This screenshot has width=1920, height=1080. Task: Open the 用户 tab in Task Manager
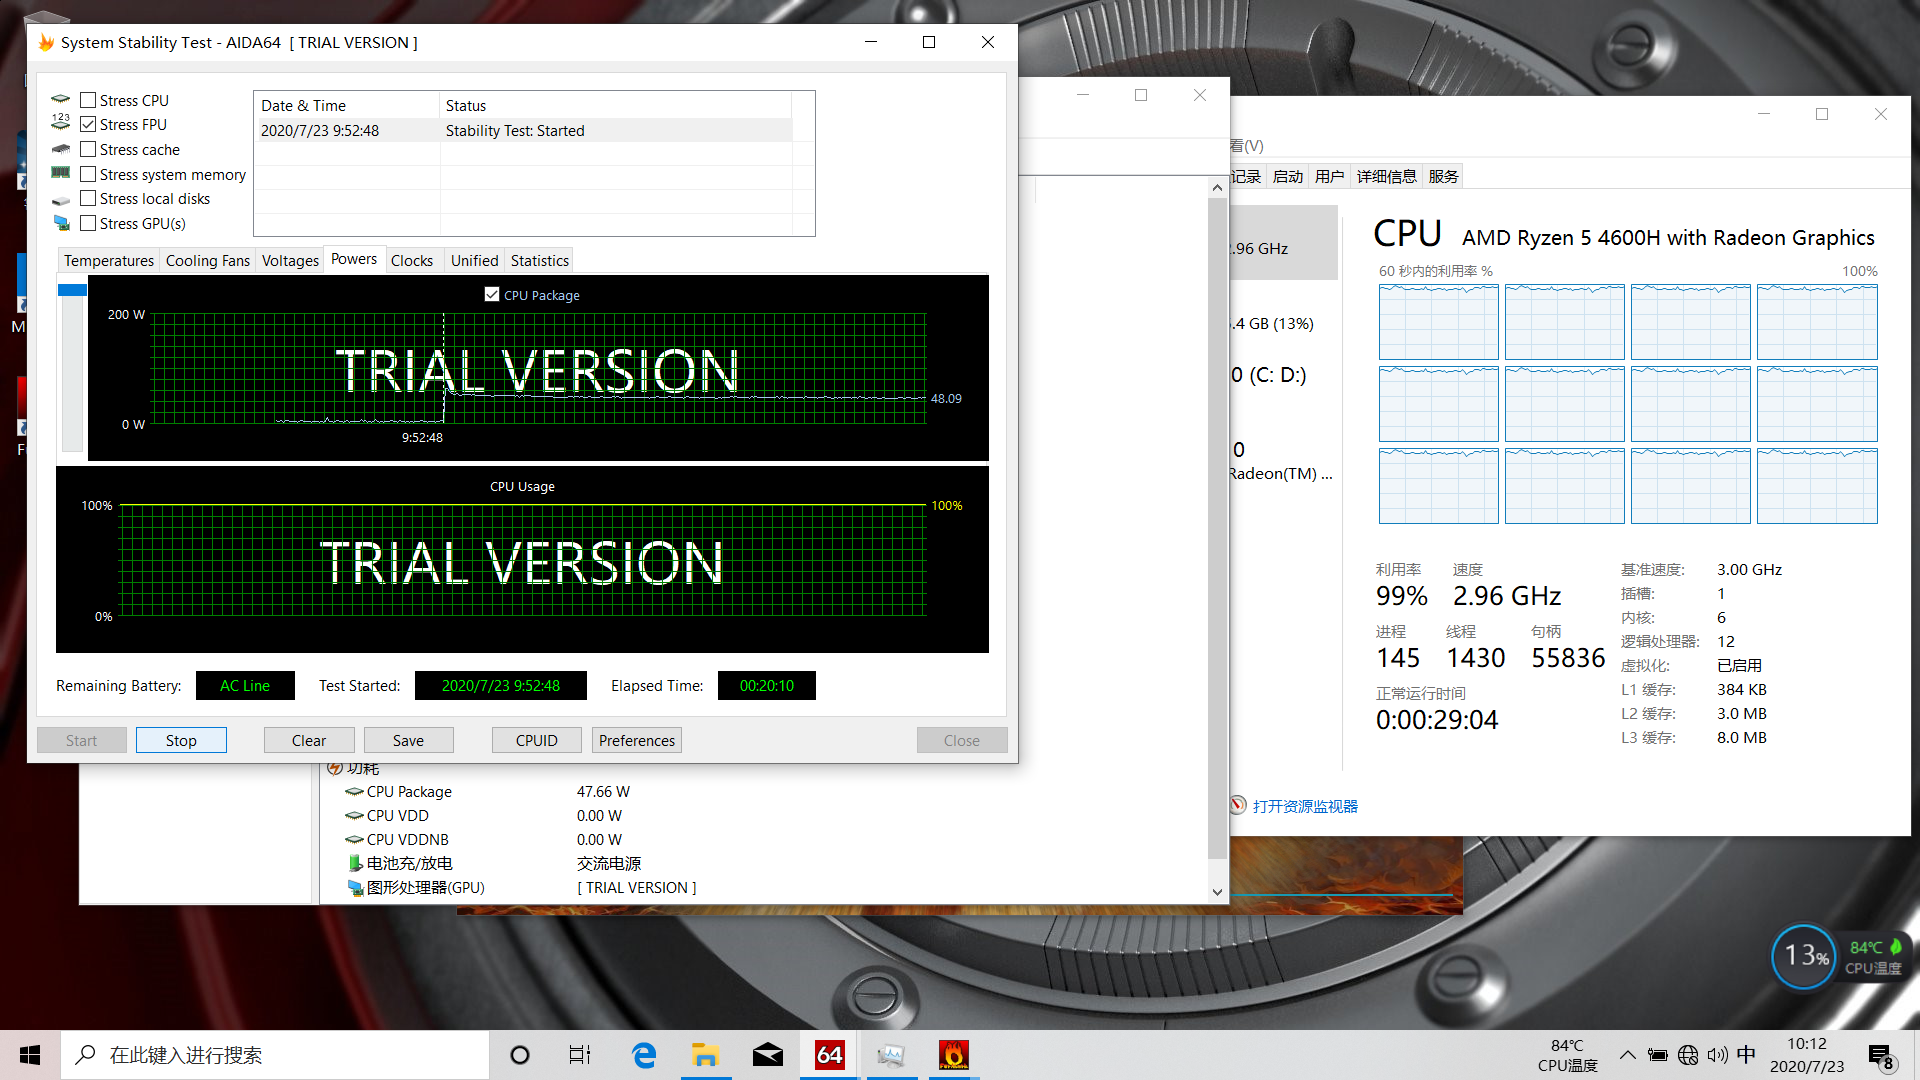coord(1329,176)
